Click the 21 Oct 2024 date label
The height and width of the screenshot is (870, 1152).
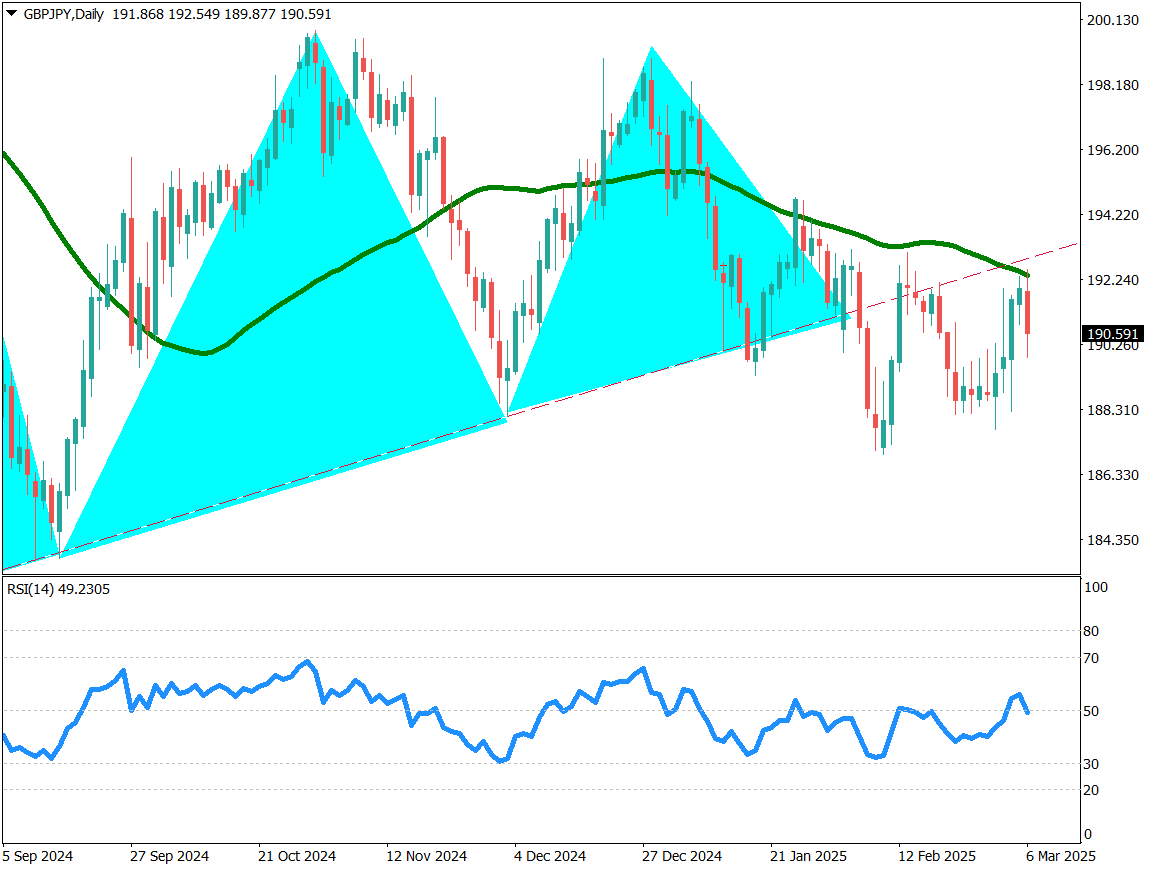(x=297, y=857)
